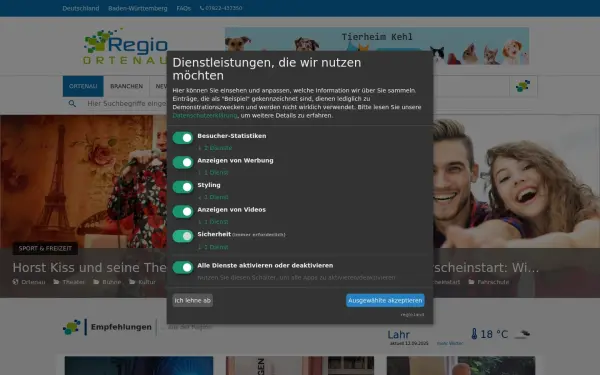The height and width of the screenshot is (375, 600).
Task: Open the Fahrschule tag
Action: 489,282
